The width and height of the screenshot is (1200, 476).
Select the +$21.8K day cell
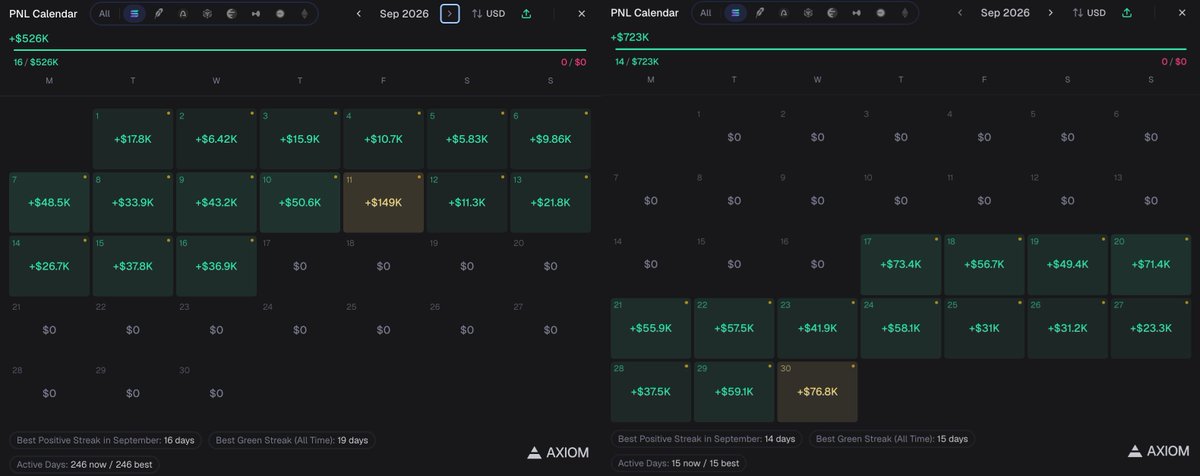550,202
